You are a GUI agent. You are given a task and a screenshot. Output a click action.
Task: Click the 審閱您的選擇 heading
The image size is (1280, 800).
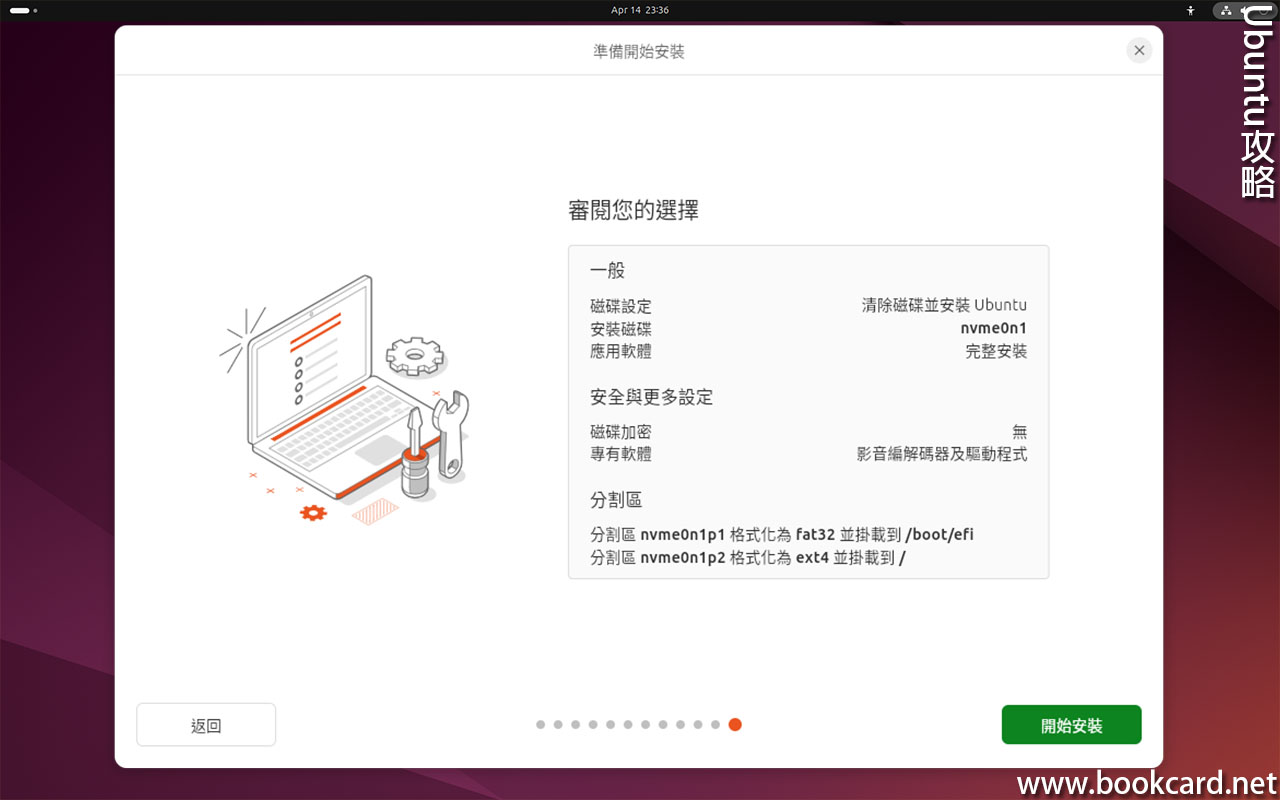tap(633, 210)
